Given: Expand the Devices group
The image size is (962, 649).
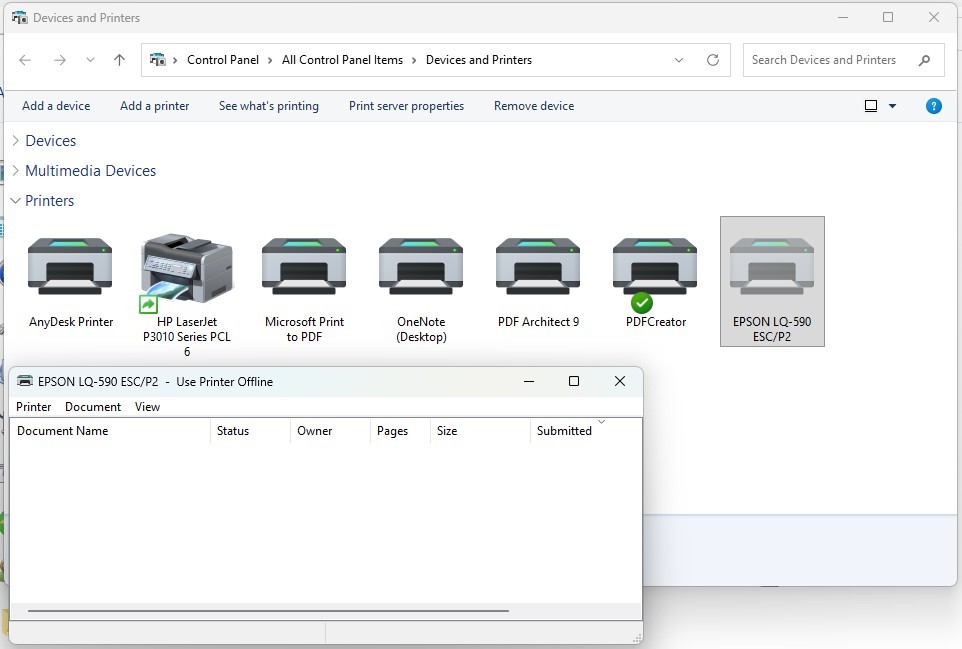Looking at the screenshot, I should (x=15, y=141).
